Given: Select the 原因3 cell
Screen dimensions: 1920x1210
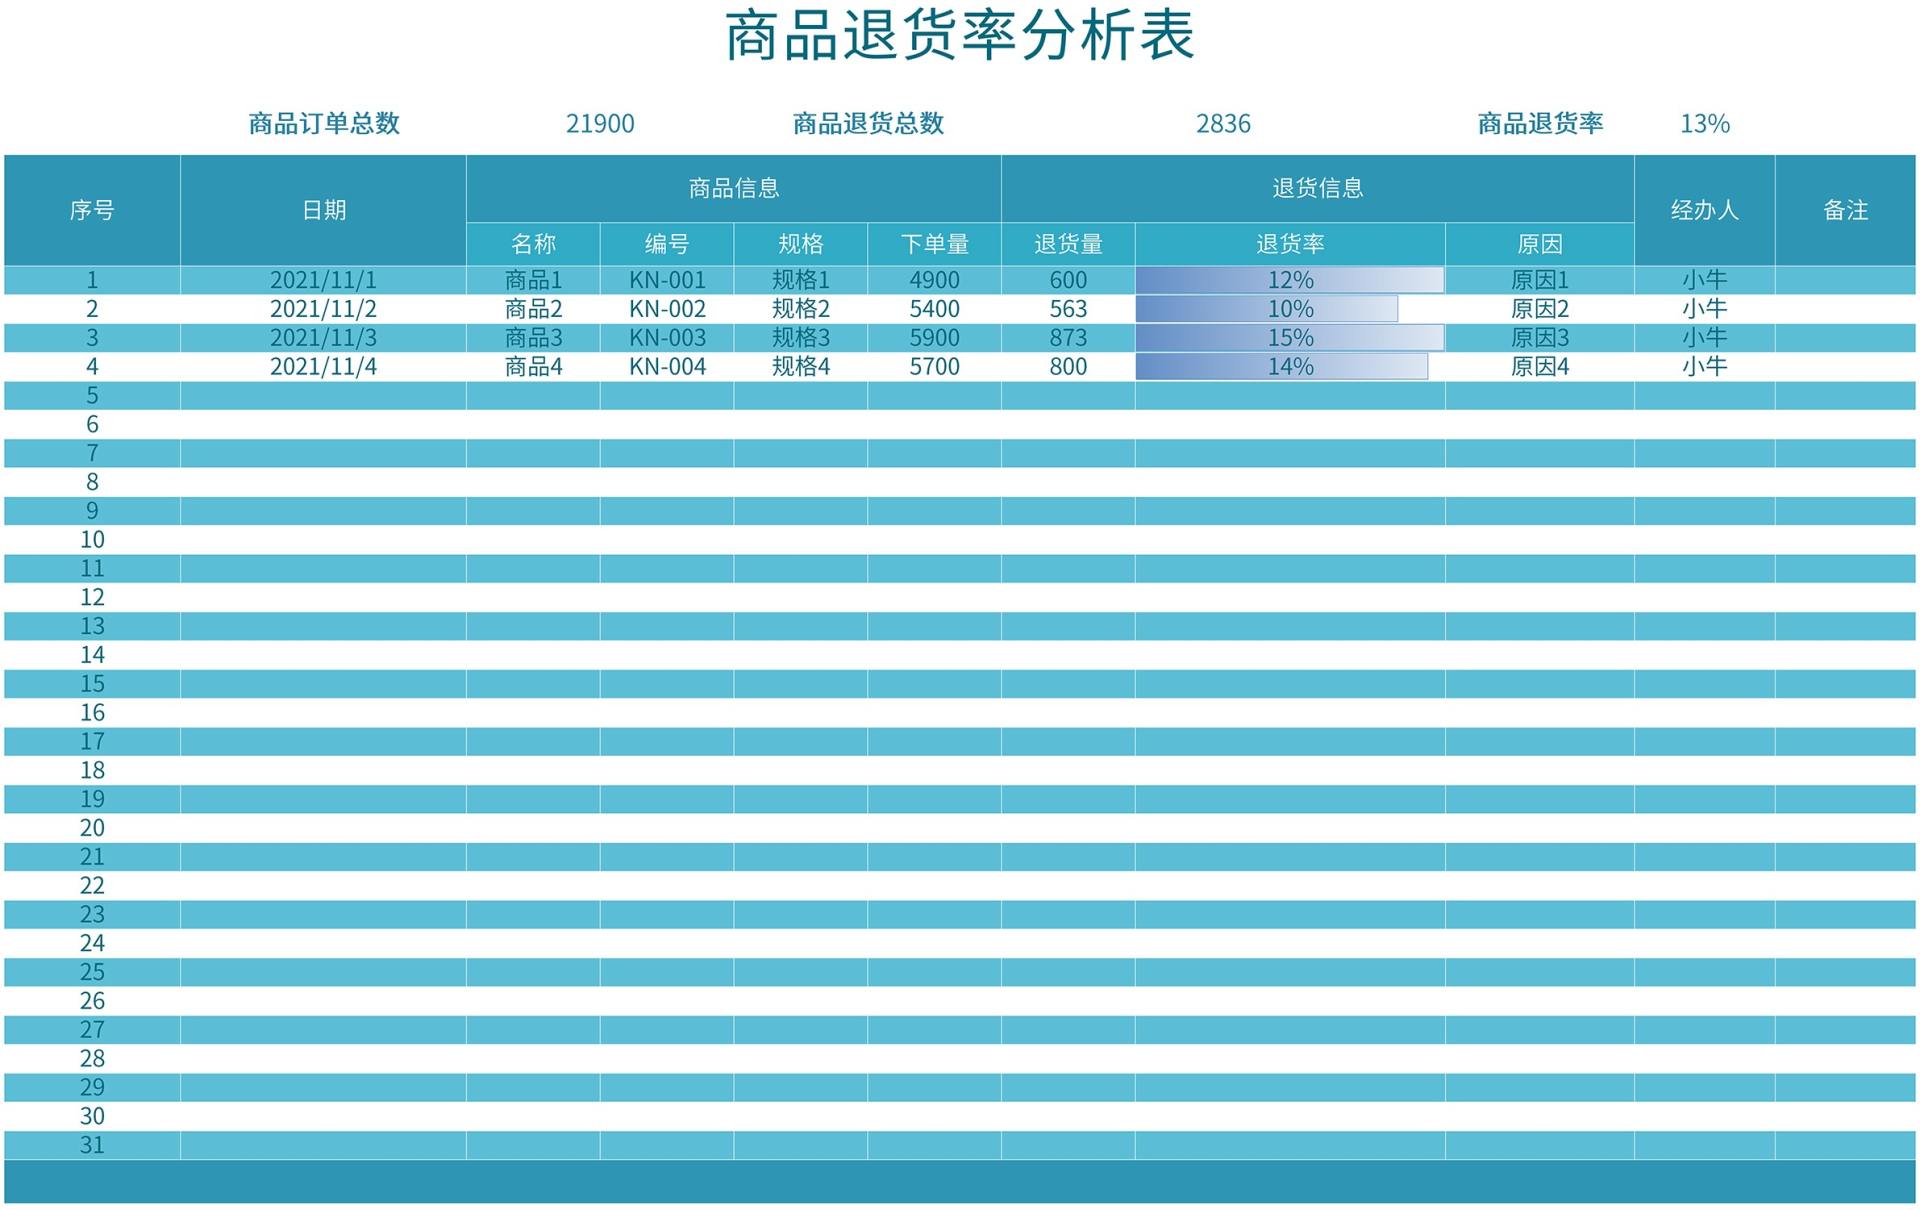Looking at the screenshot, I should [1540, 338].
